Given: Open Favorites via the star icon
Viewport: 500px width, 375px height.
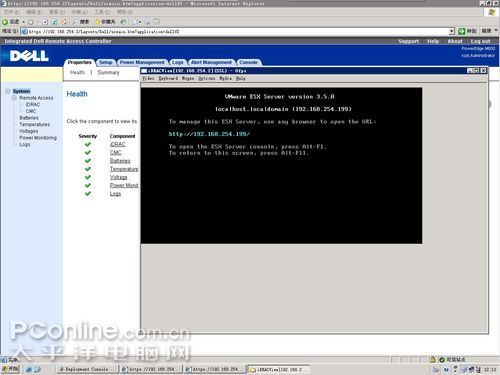Looking at the screenshot, I should [x=98, y=22].
